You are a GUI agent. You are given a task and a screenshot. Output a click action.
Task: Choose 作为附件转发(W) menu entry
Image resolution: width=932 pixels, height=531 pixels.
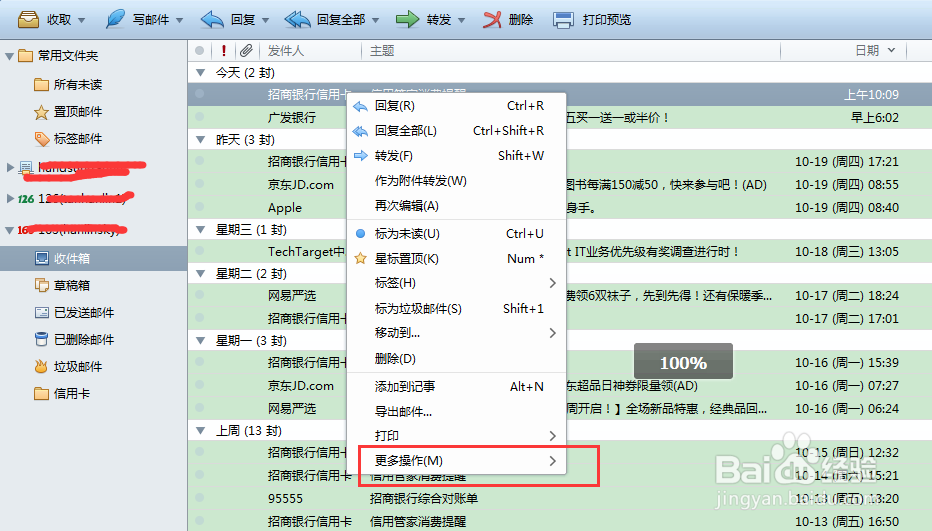[456, 181]
